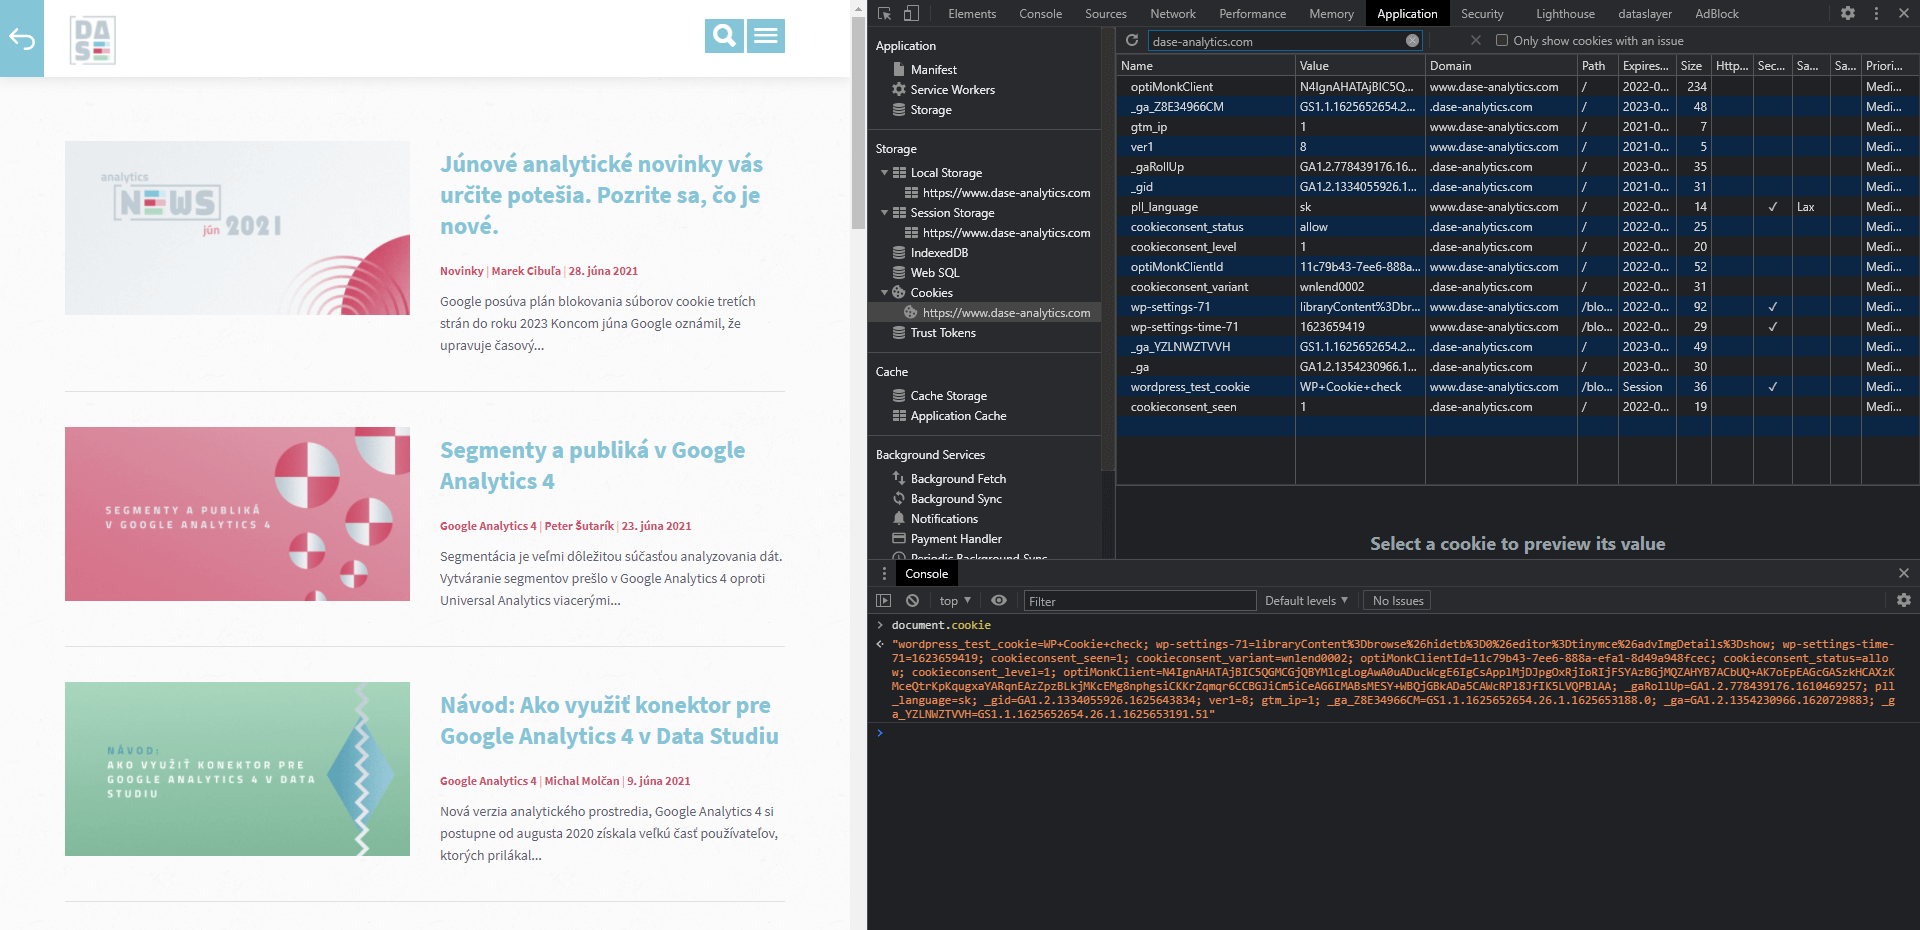Clear the console output
The width and height of the screenshot is (1920, 930).
[912, 600]
